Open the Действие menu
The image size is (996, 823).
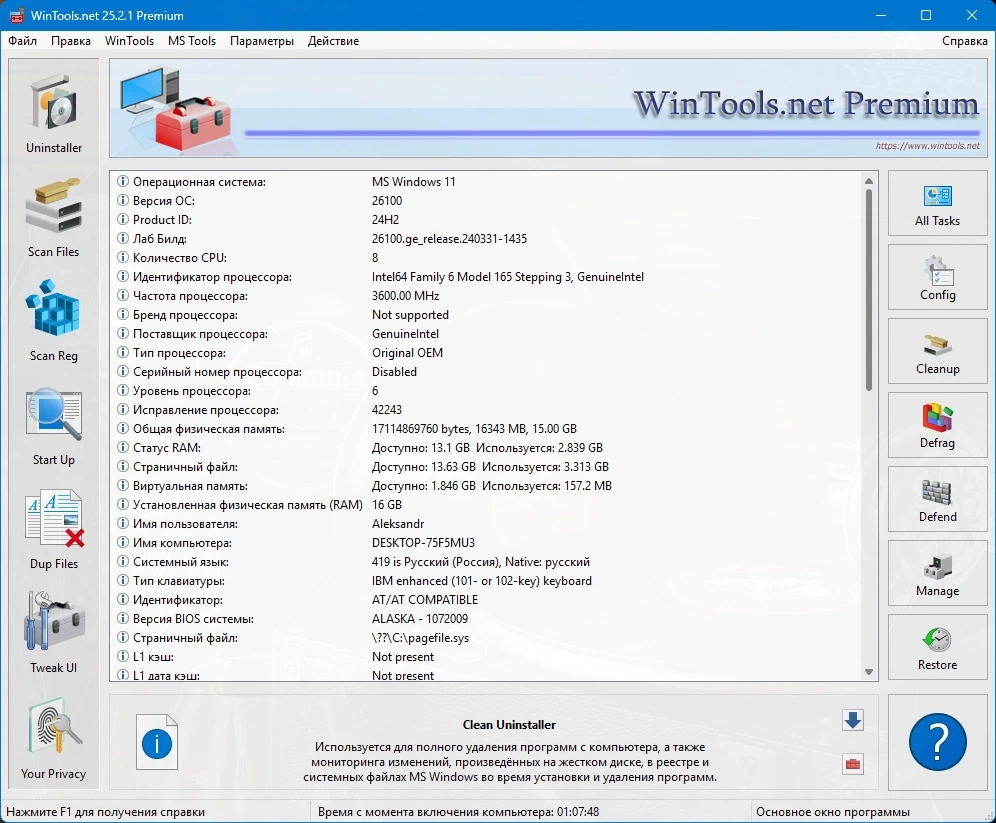coord(333,41)
